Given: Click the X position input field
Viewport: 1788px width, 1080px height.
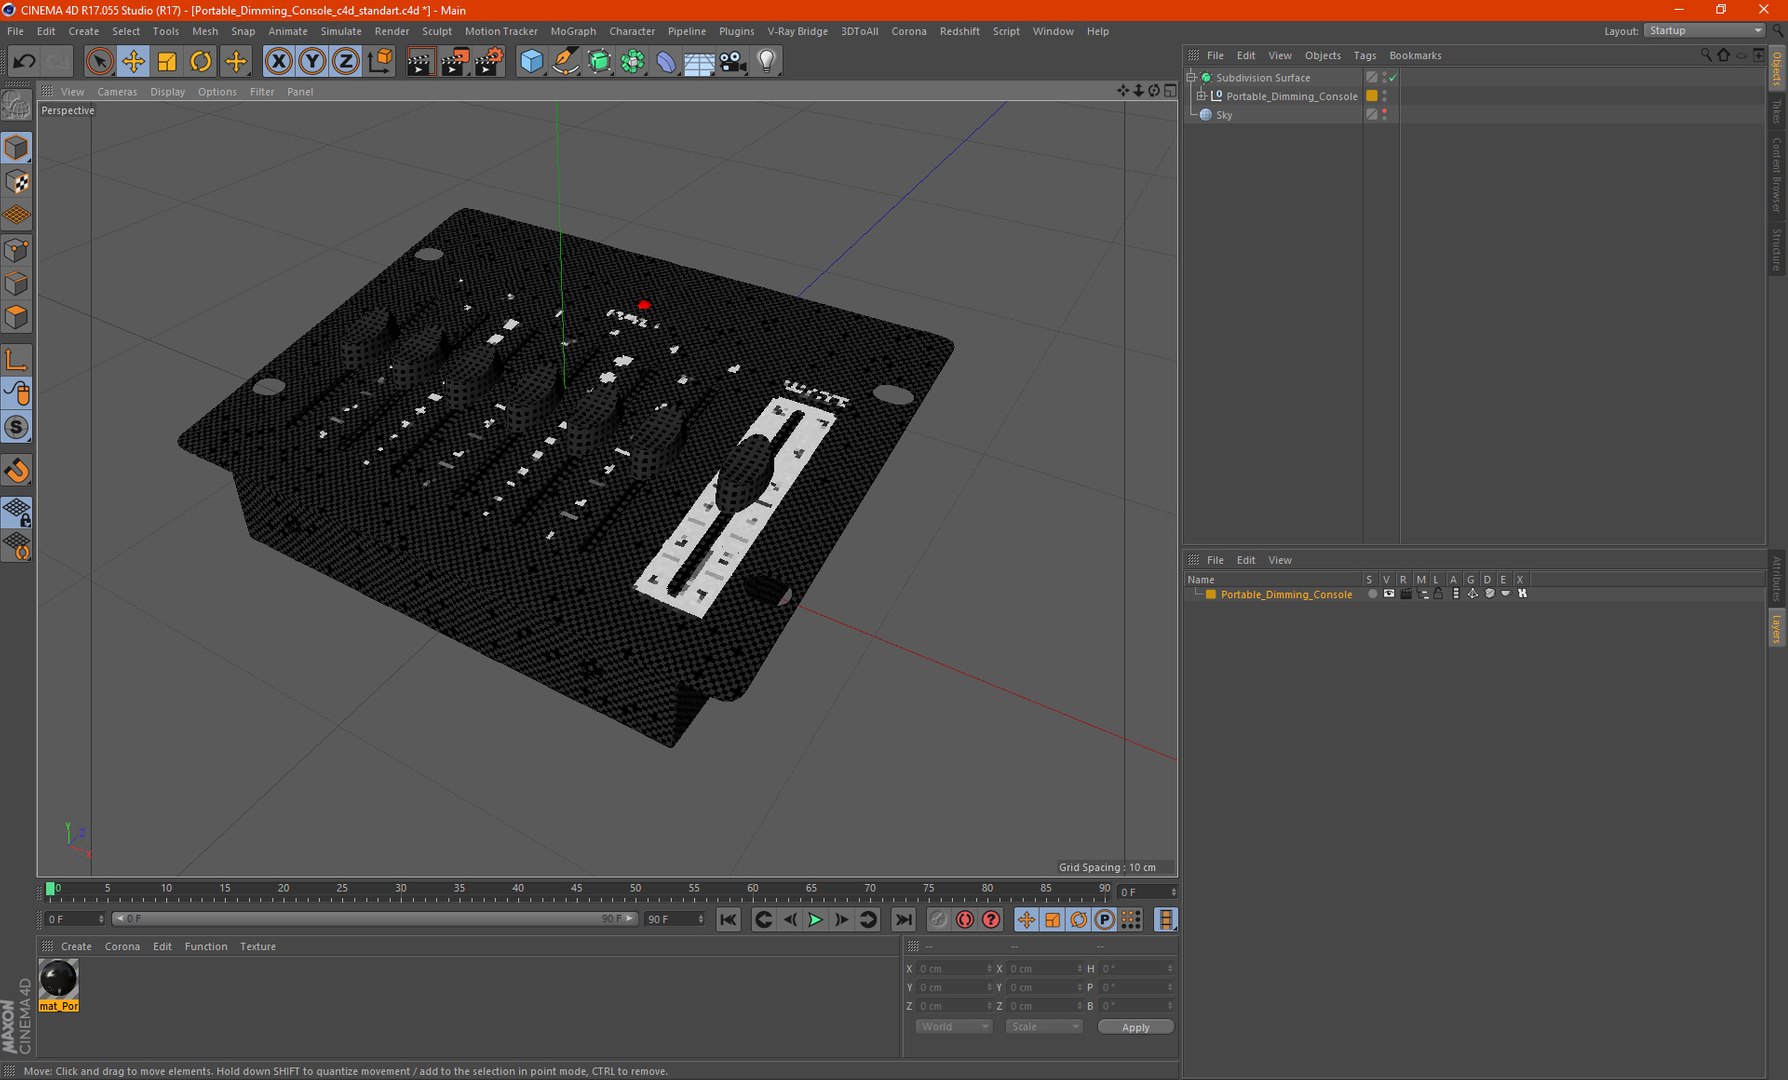Looking at the screenshot, I should 954,969.
